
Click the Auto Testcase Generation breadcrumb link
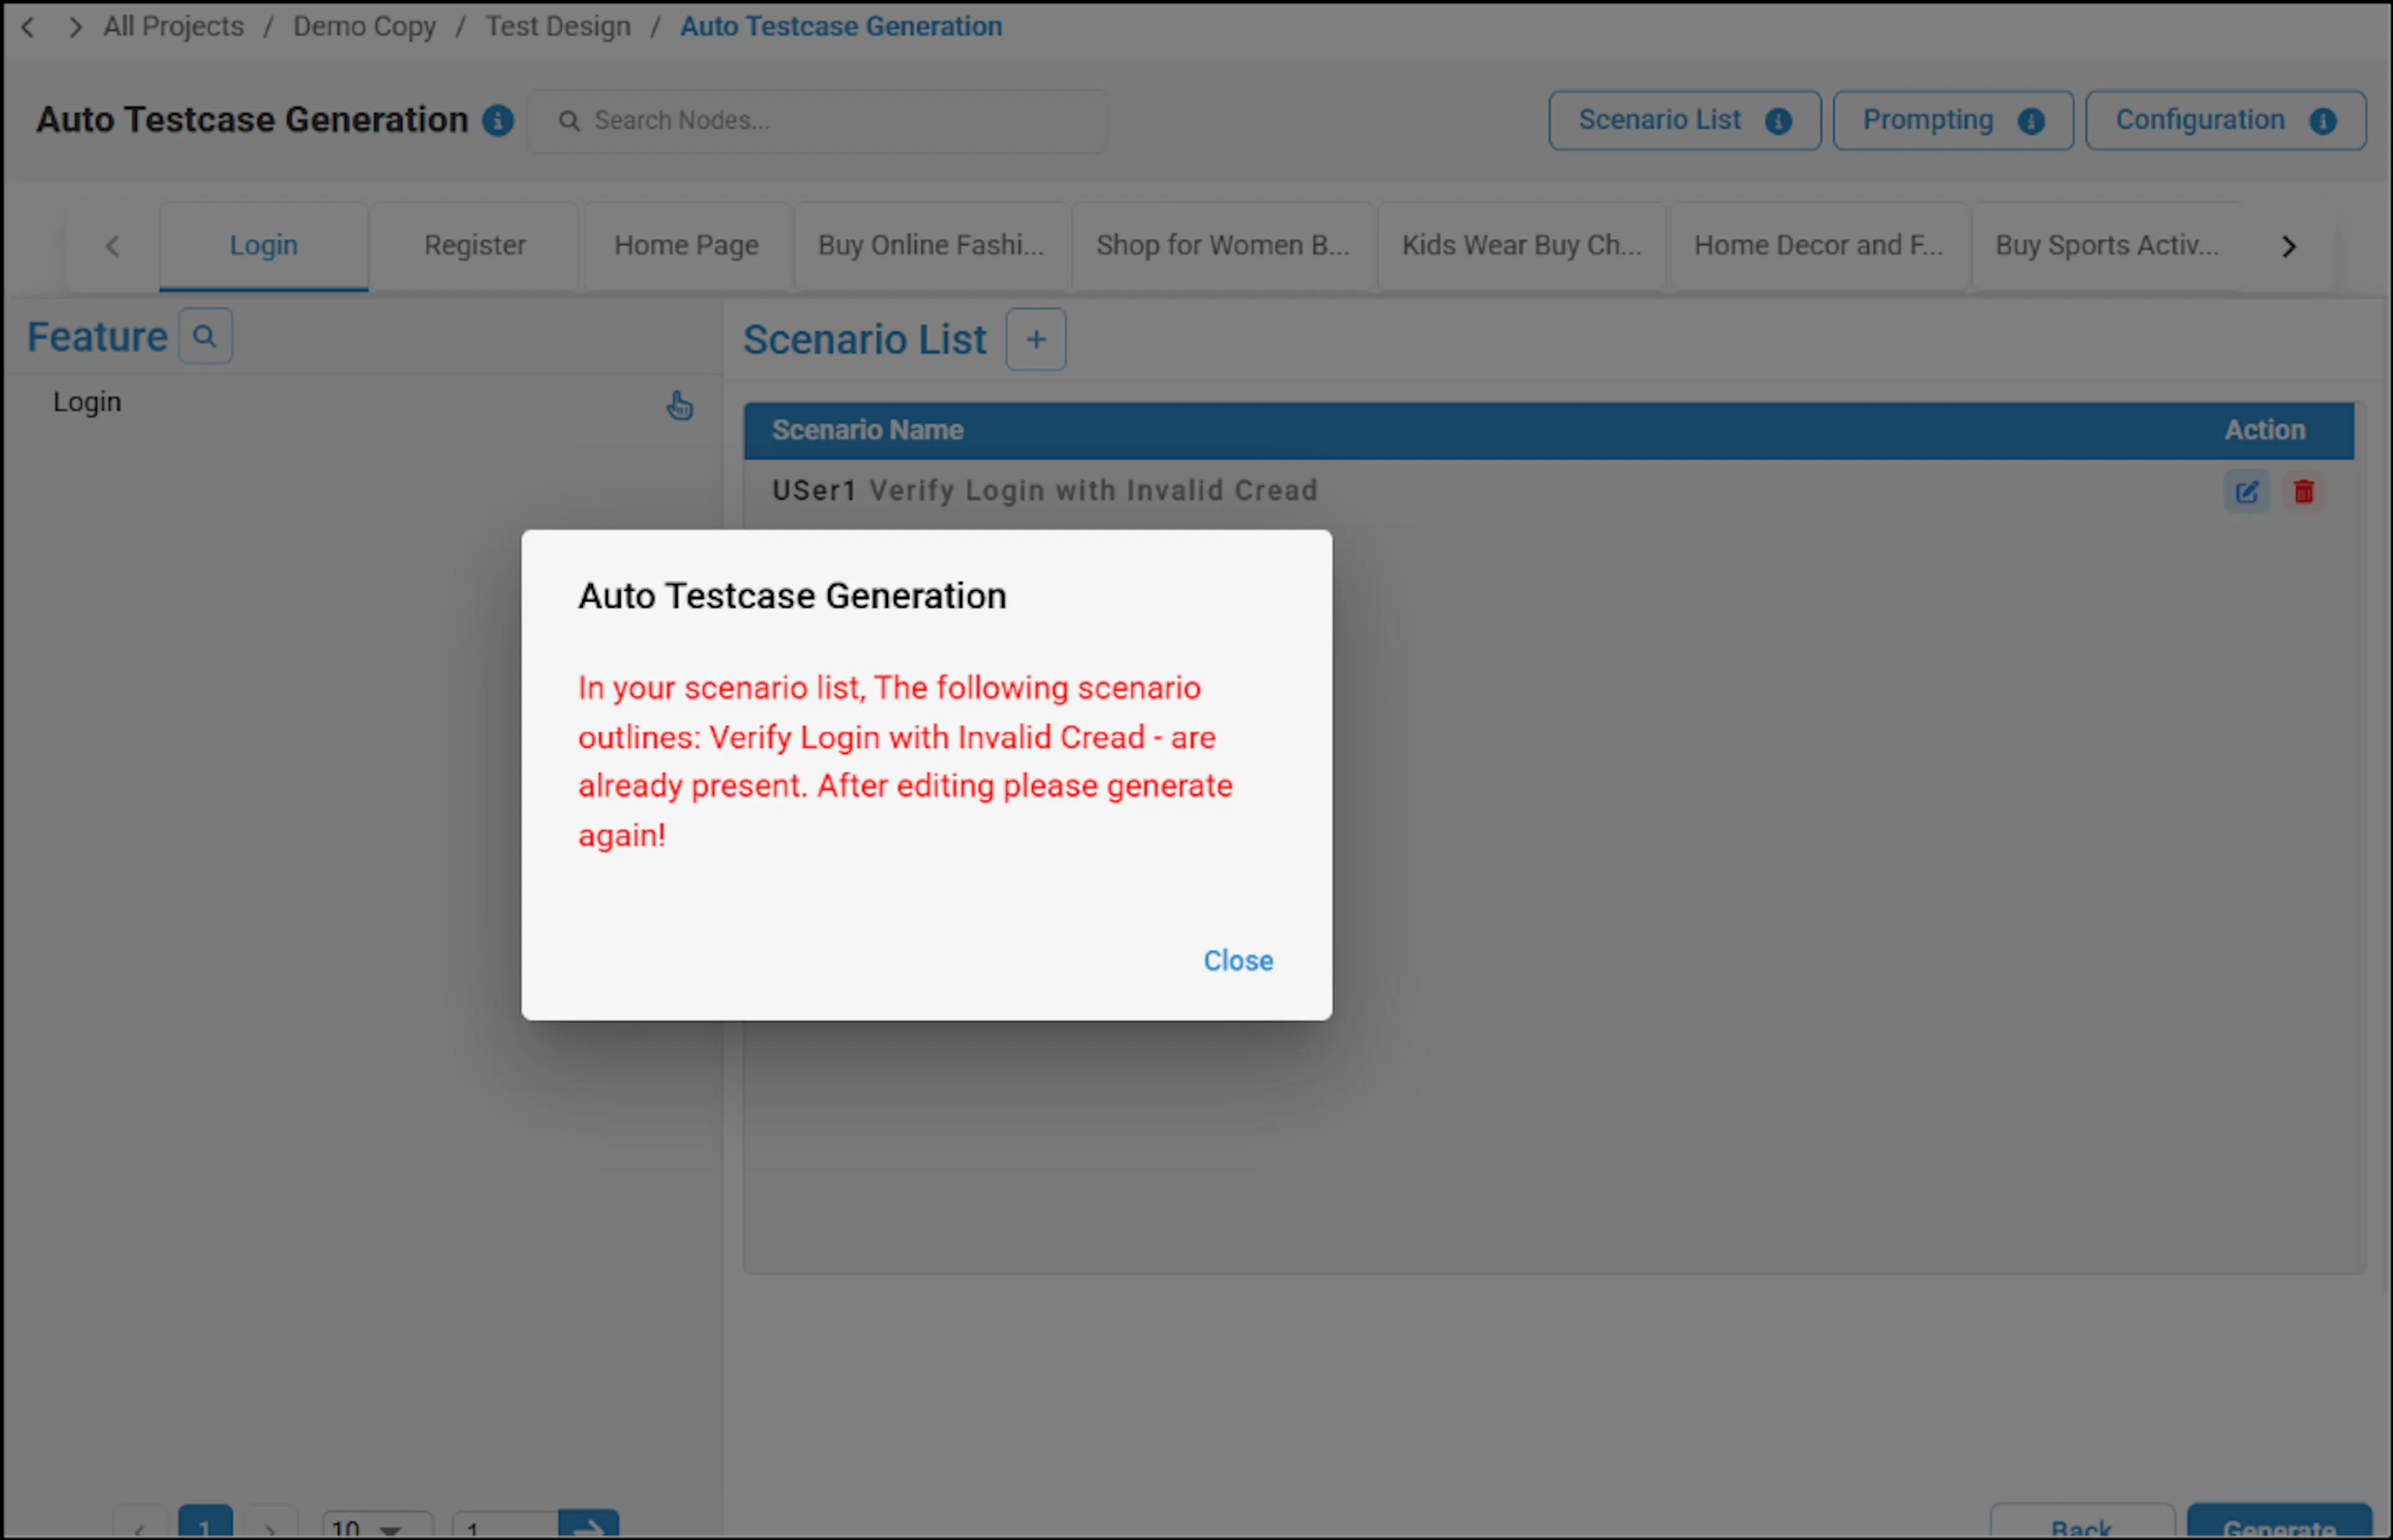click(841, 27)
